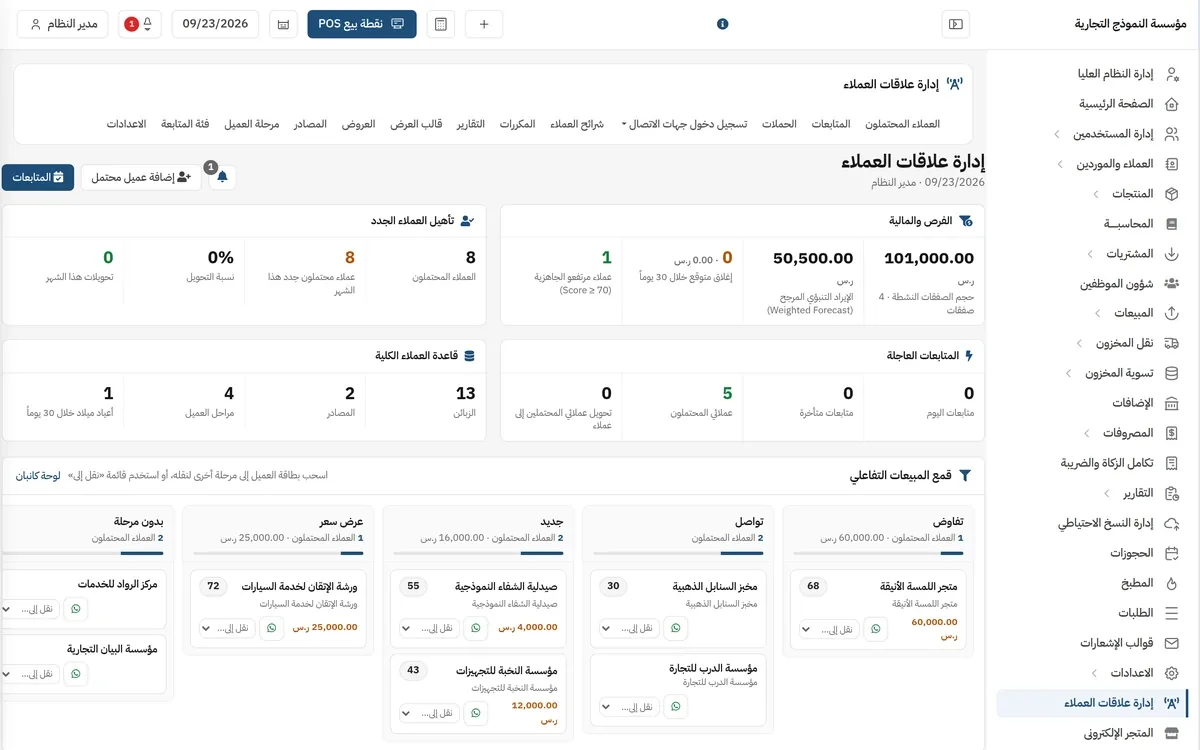Open نقل إلى dropdown on مخبز السنابل الذهبية card
The image size is (1200, 750).
pyautogui.click(x=629, y=629)
